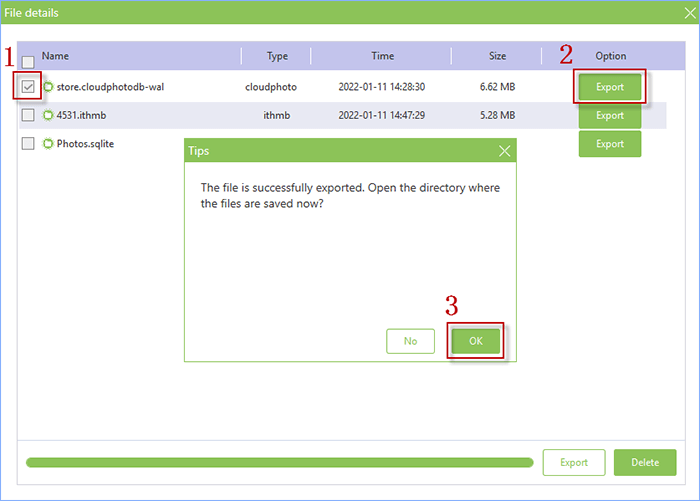The image size is (700, 501).
Task: Click the 2022-01-11 14:47:29 time cell
Action: 382,115
